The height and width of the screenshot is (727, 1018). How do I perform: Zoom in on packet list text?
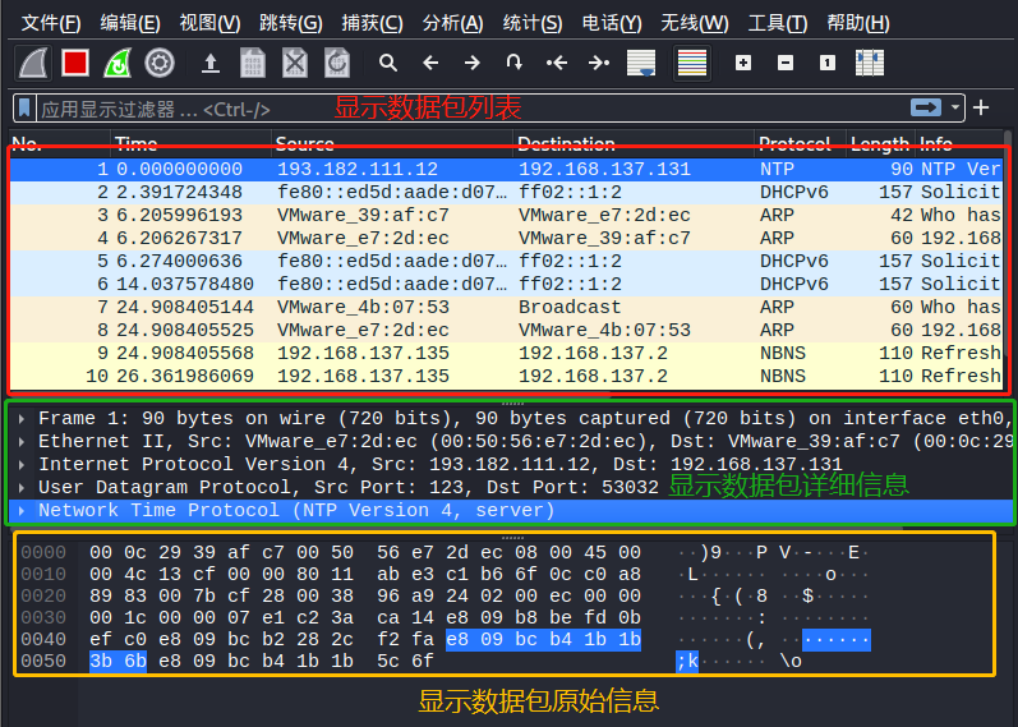[x=743, y=63]
